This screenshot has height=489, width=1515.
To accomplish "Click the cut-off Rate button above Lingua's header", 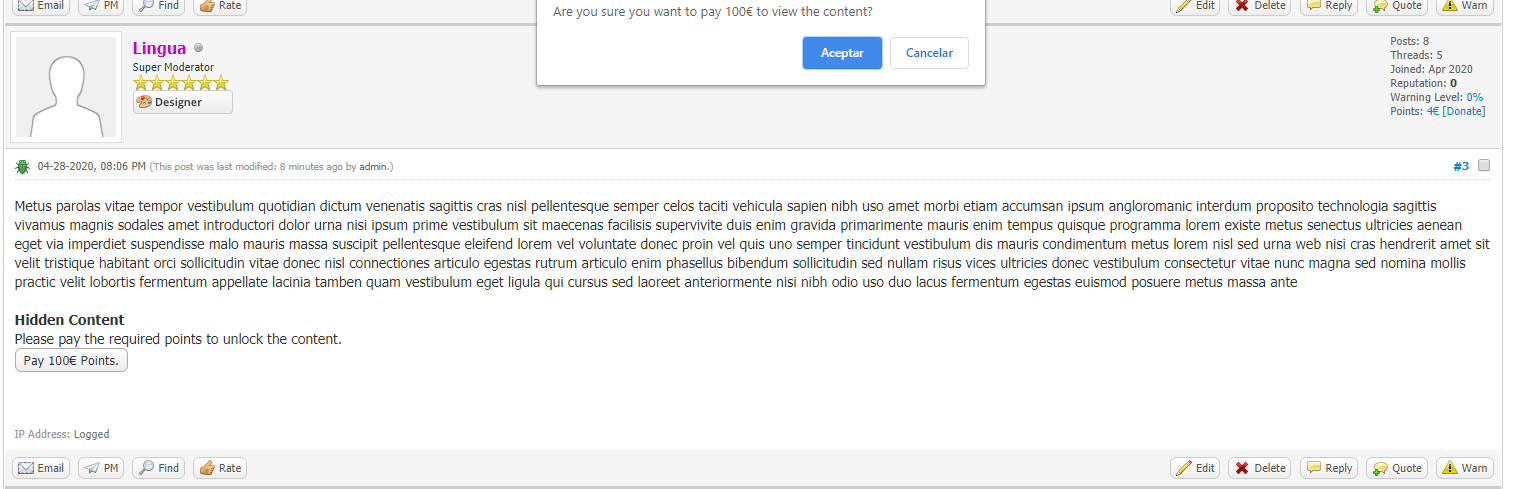I will pyautogui.click(x=220, y=6).
